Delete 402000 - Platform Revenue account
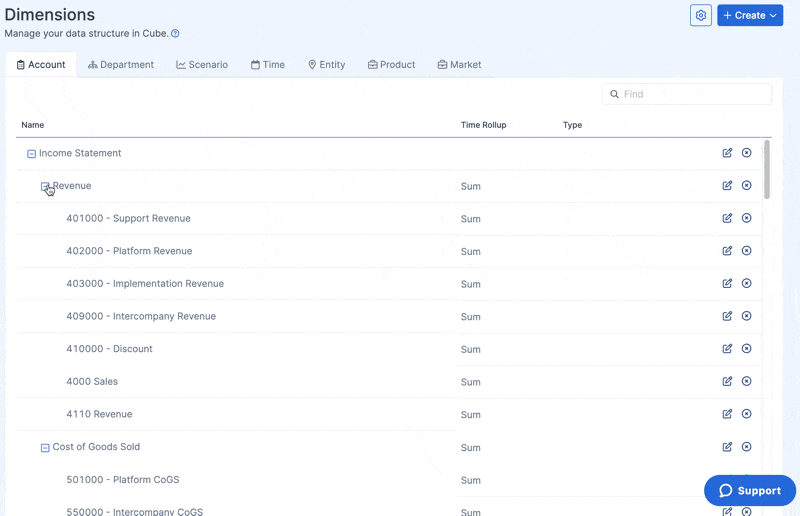 pyautogui.click(x=746, y=251)
